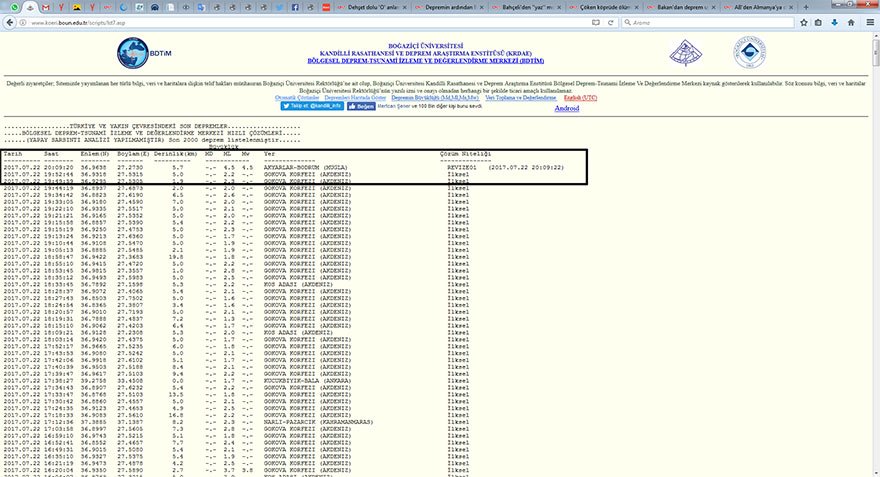The height and width of the screenshot is (477, 880).
Task: Open the Gmail pinned tab
Action: click(x=46, y=6)
